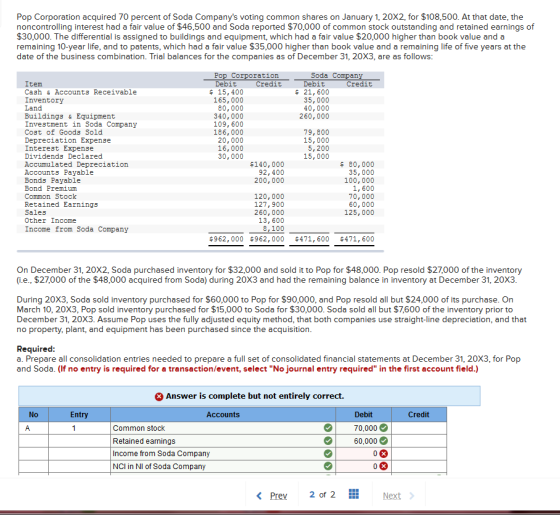This screenshot has width=560, height=516.
Task: Go to previous question with Prev link
Action: pos(278,496)
